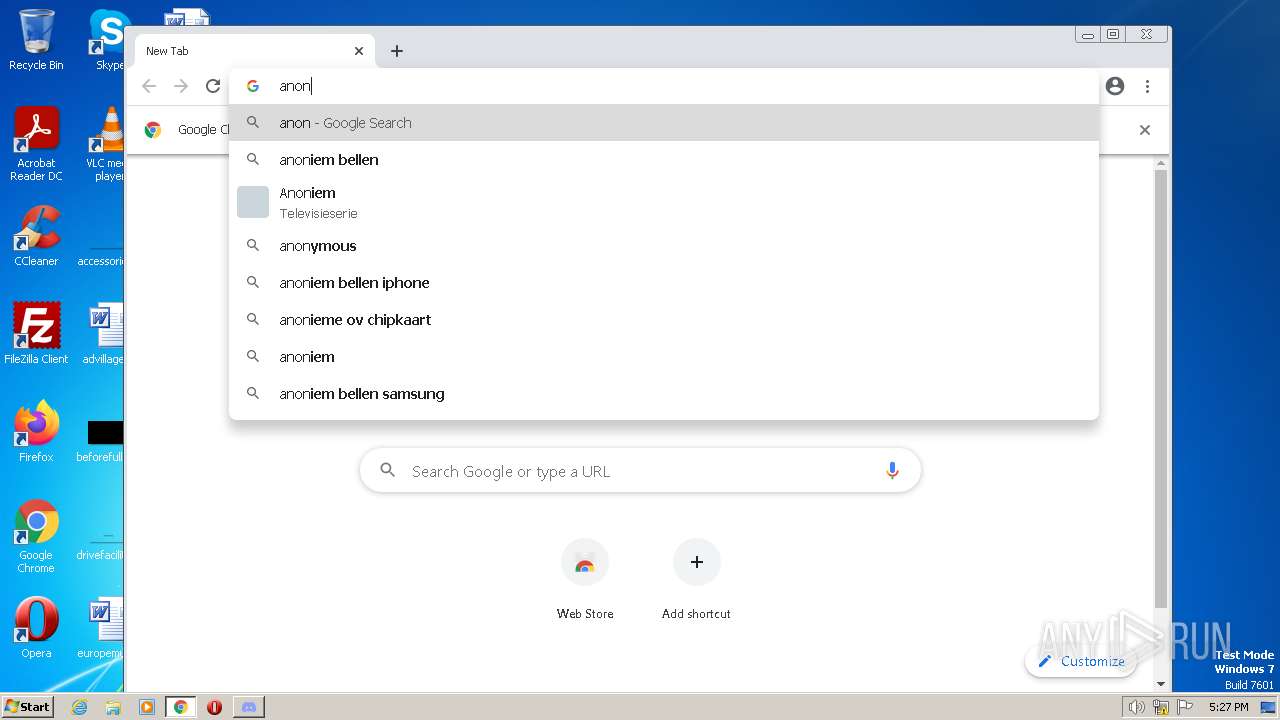Click the Chrome forward arrow button

[x=181, y=86]
